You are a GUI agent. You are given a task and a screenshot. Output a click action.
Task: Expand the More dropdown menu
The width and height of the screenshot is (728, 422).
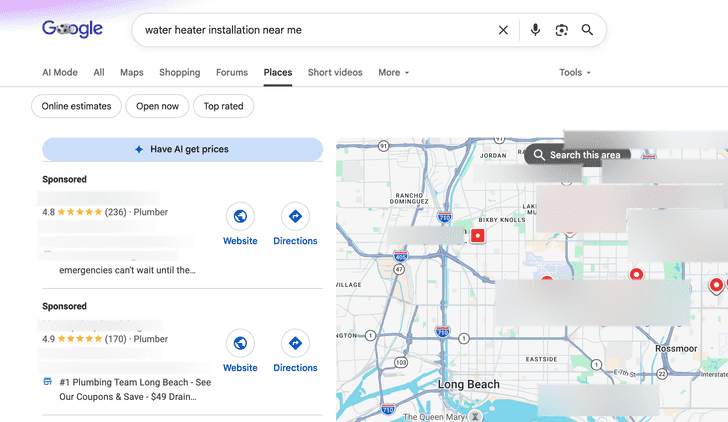tap(393, 72)
